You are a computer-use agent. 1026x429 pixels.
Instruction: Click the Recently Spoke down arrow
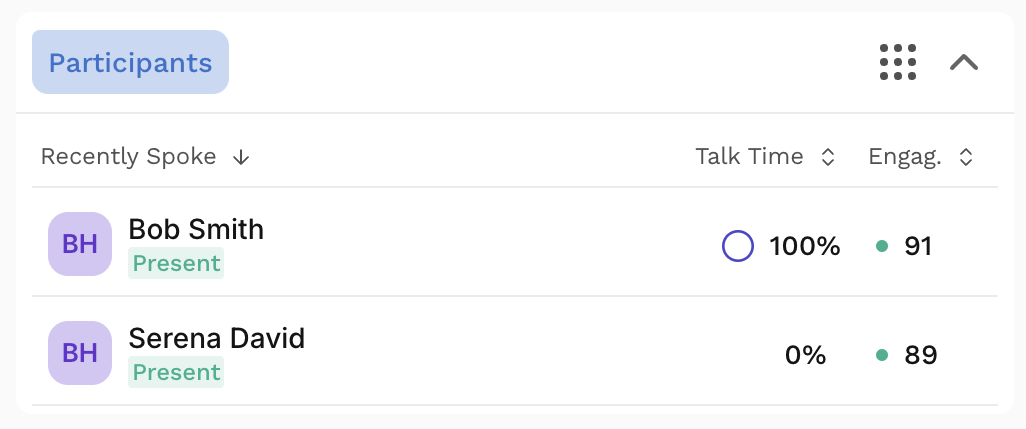pos(241,157)
